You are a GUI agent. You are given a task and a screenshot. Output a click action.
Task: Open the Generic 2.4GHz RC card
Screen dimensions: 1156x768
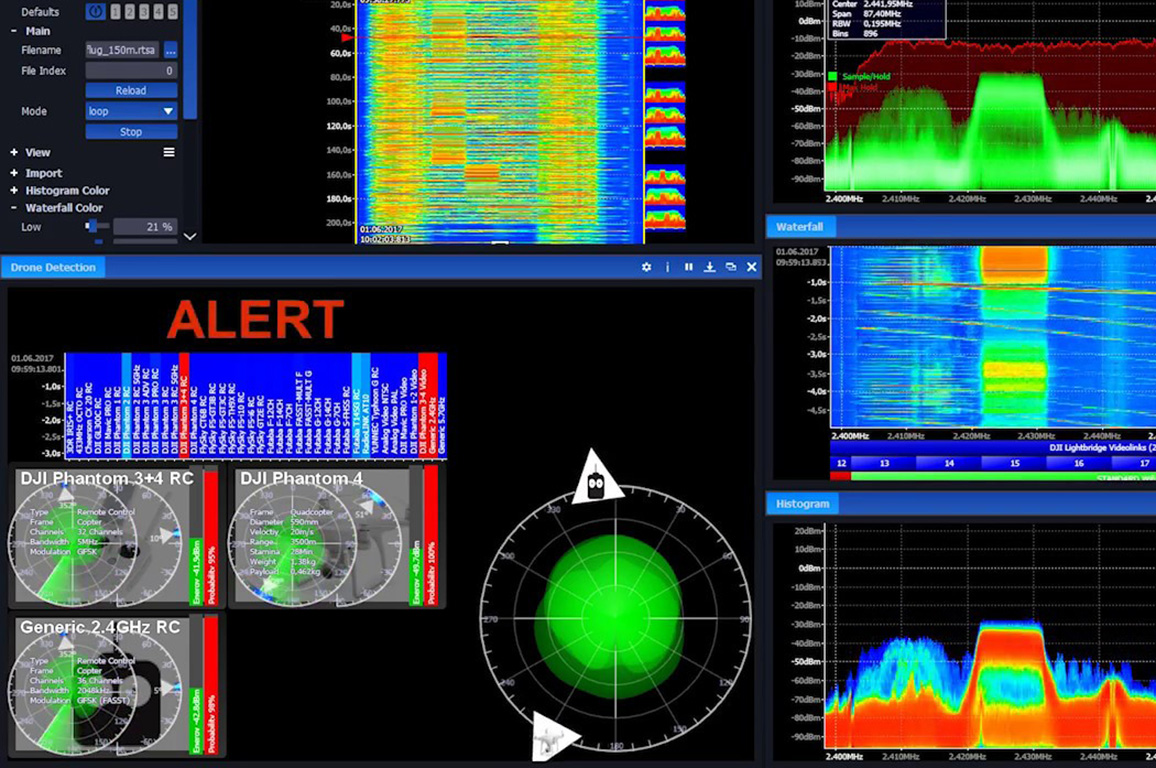coord(115,685)
